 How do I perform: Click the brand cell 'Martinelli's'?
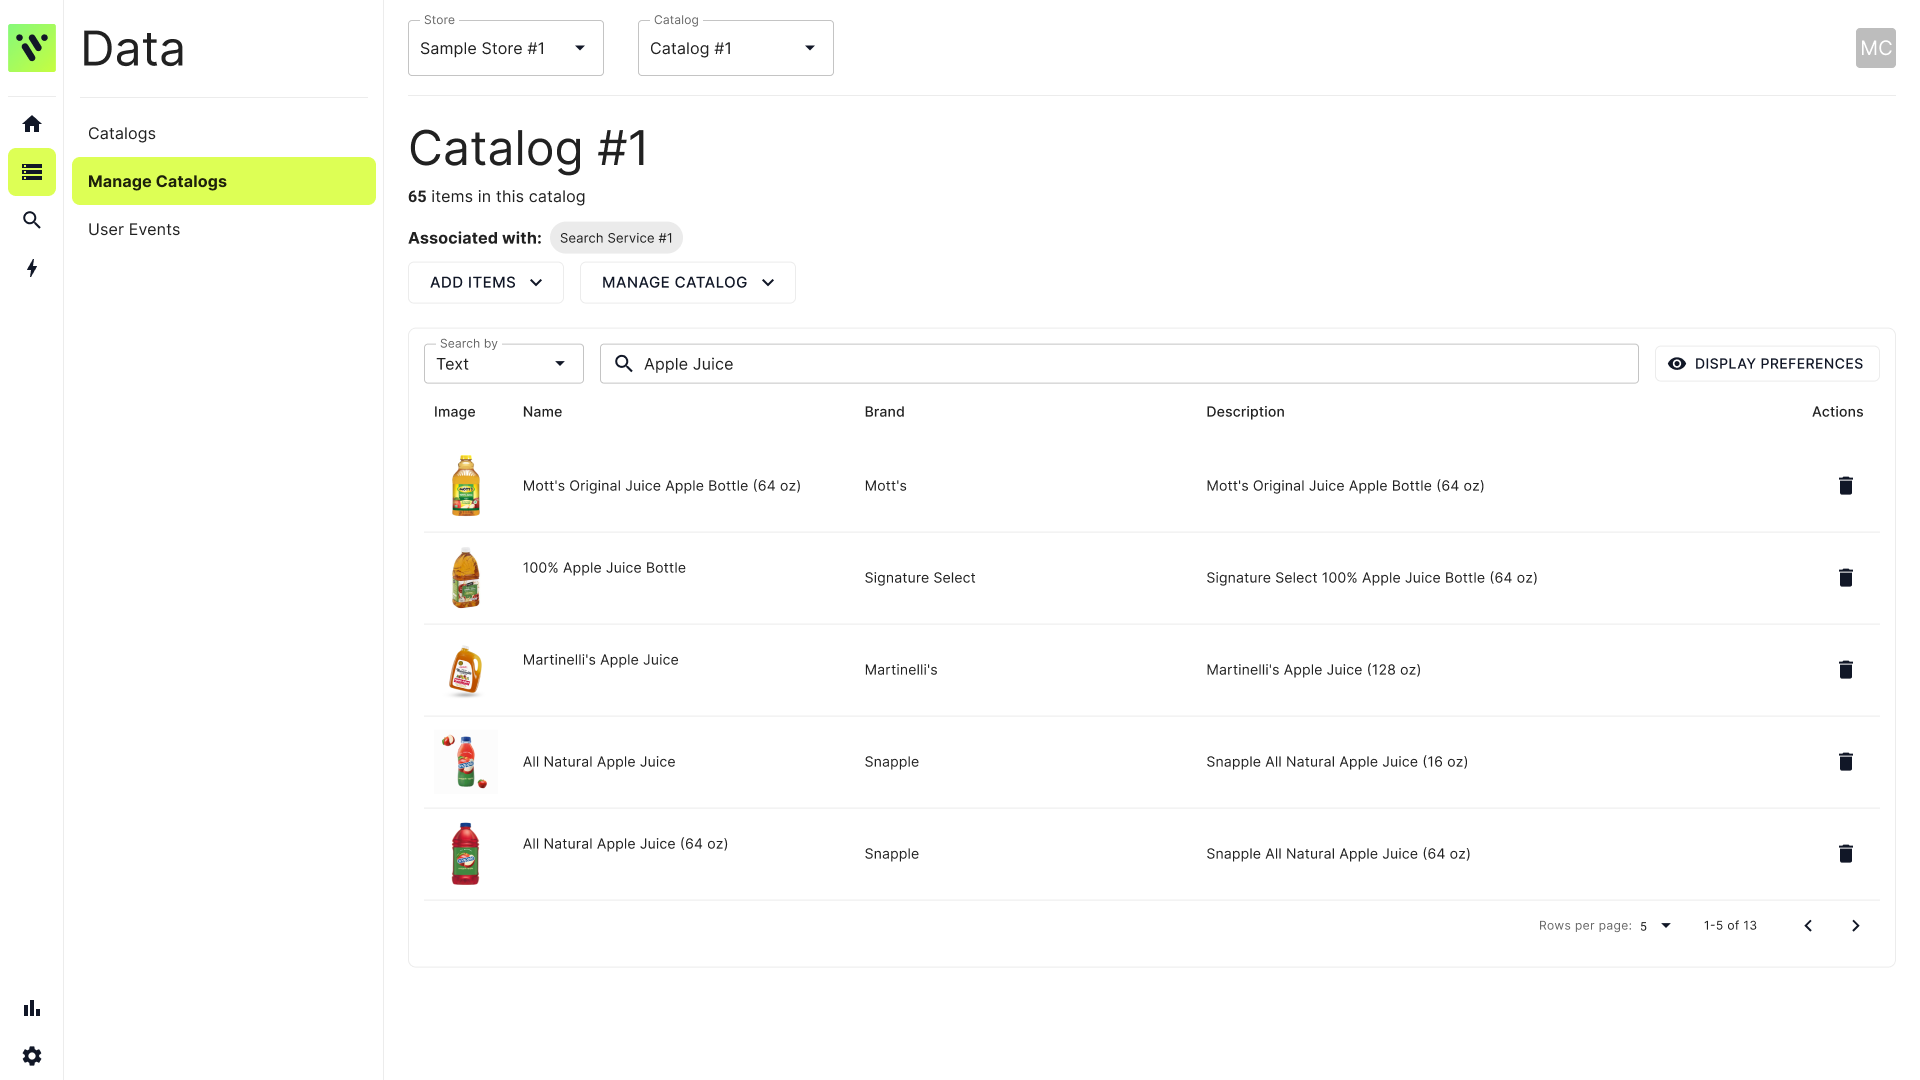[900, 670]
